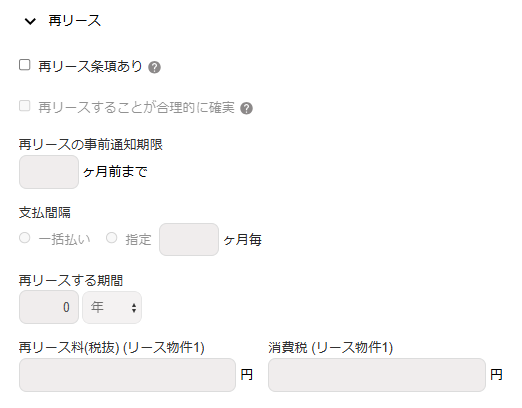Toggle 再リースすることが合理的に確実 checkbox
522x408 pixels.
pyautogui.click(x=25, y=106)
